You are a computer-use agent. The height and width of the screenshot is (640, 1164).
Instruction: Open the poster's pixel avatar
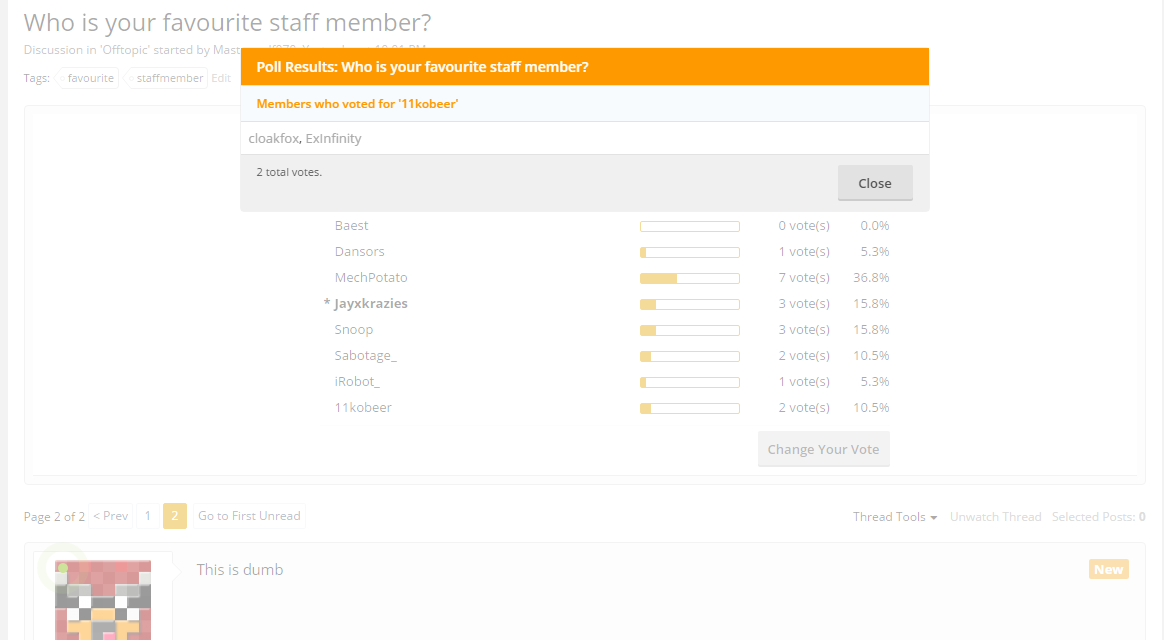coord(103,600)
